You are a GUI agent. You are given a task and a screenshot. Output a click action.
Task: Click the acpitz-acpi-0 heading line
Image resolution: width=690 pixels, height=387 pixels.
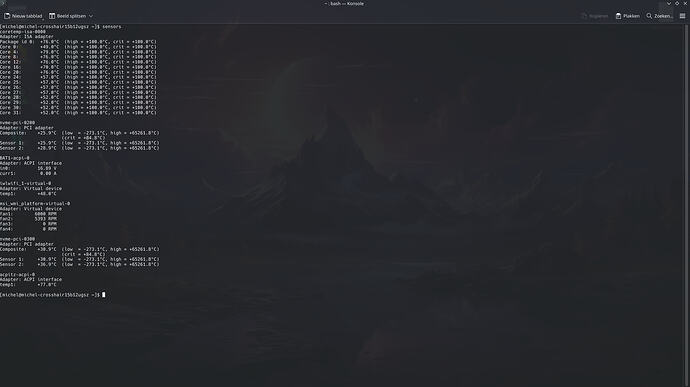tap(18, 274)
